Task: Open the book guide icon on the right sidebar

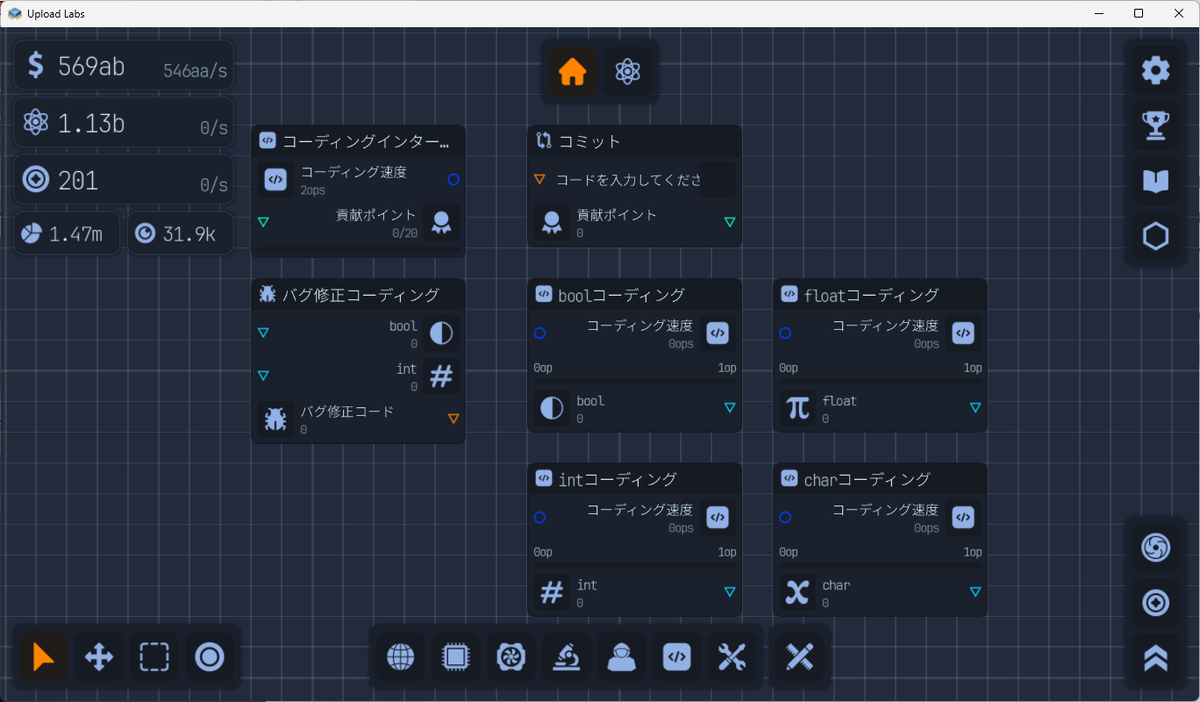Action: [x=1155, y=181]
